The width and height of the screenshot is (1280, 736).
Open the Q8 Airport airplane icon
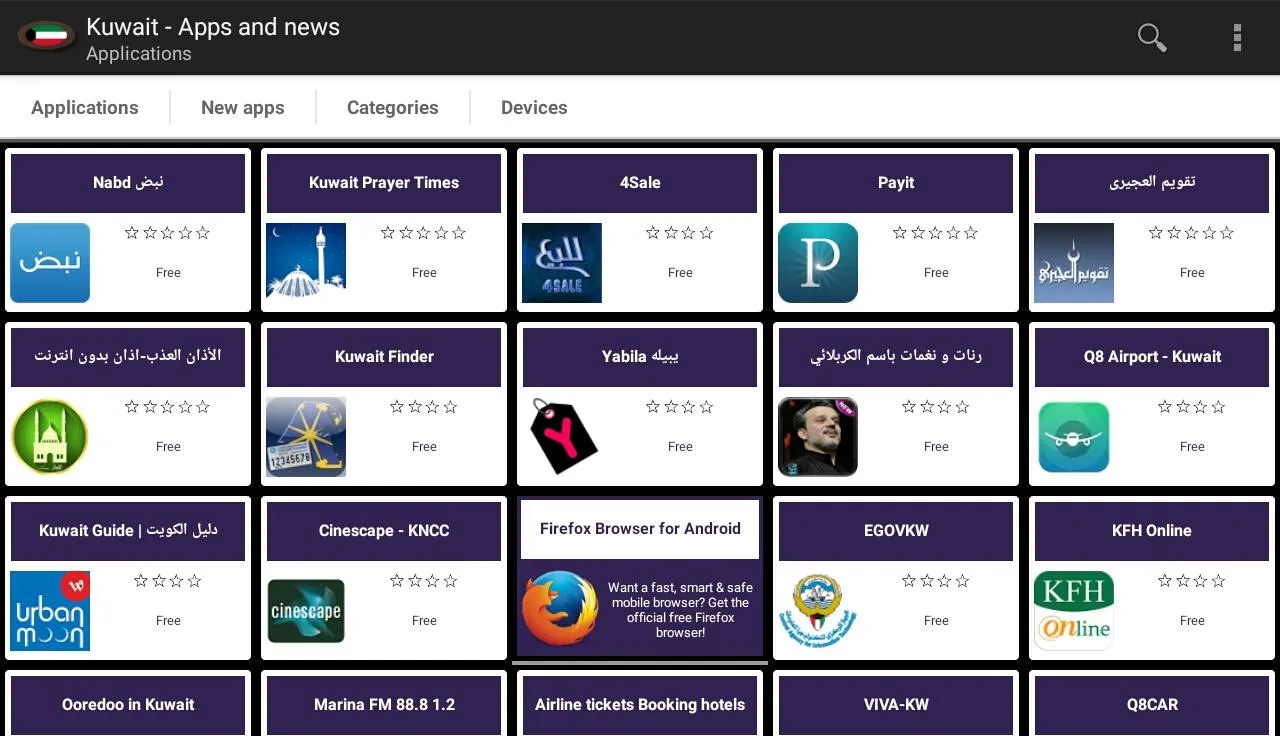point(1074,437)
